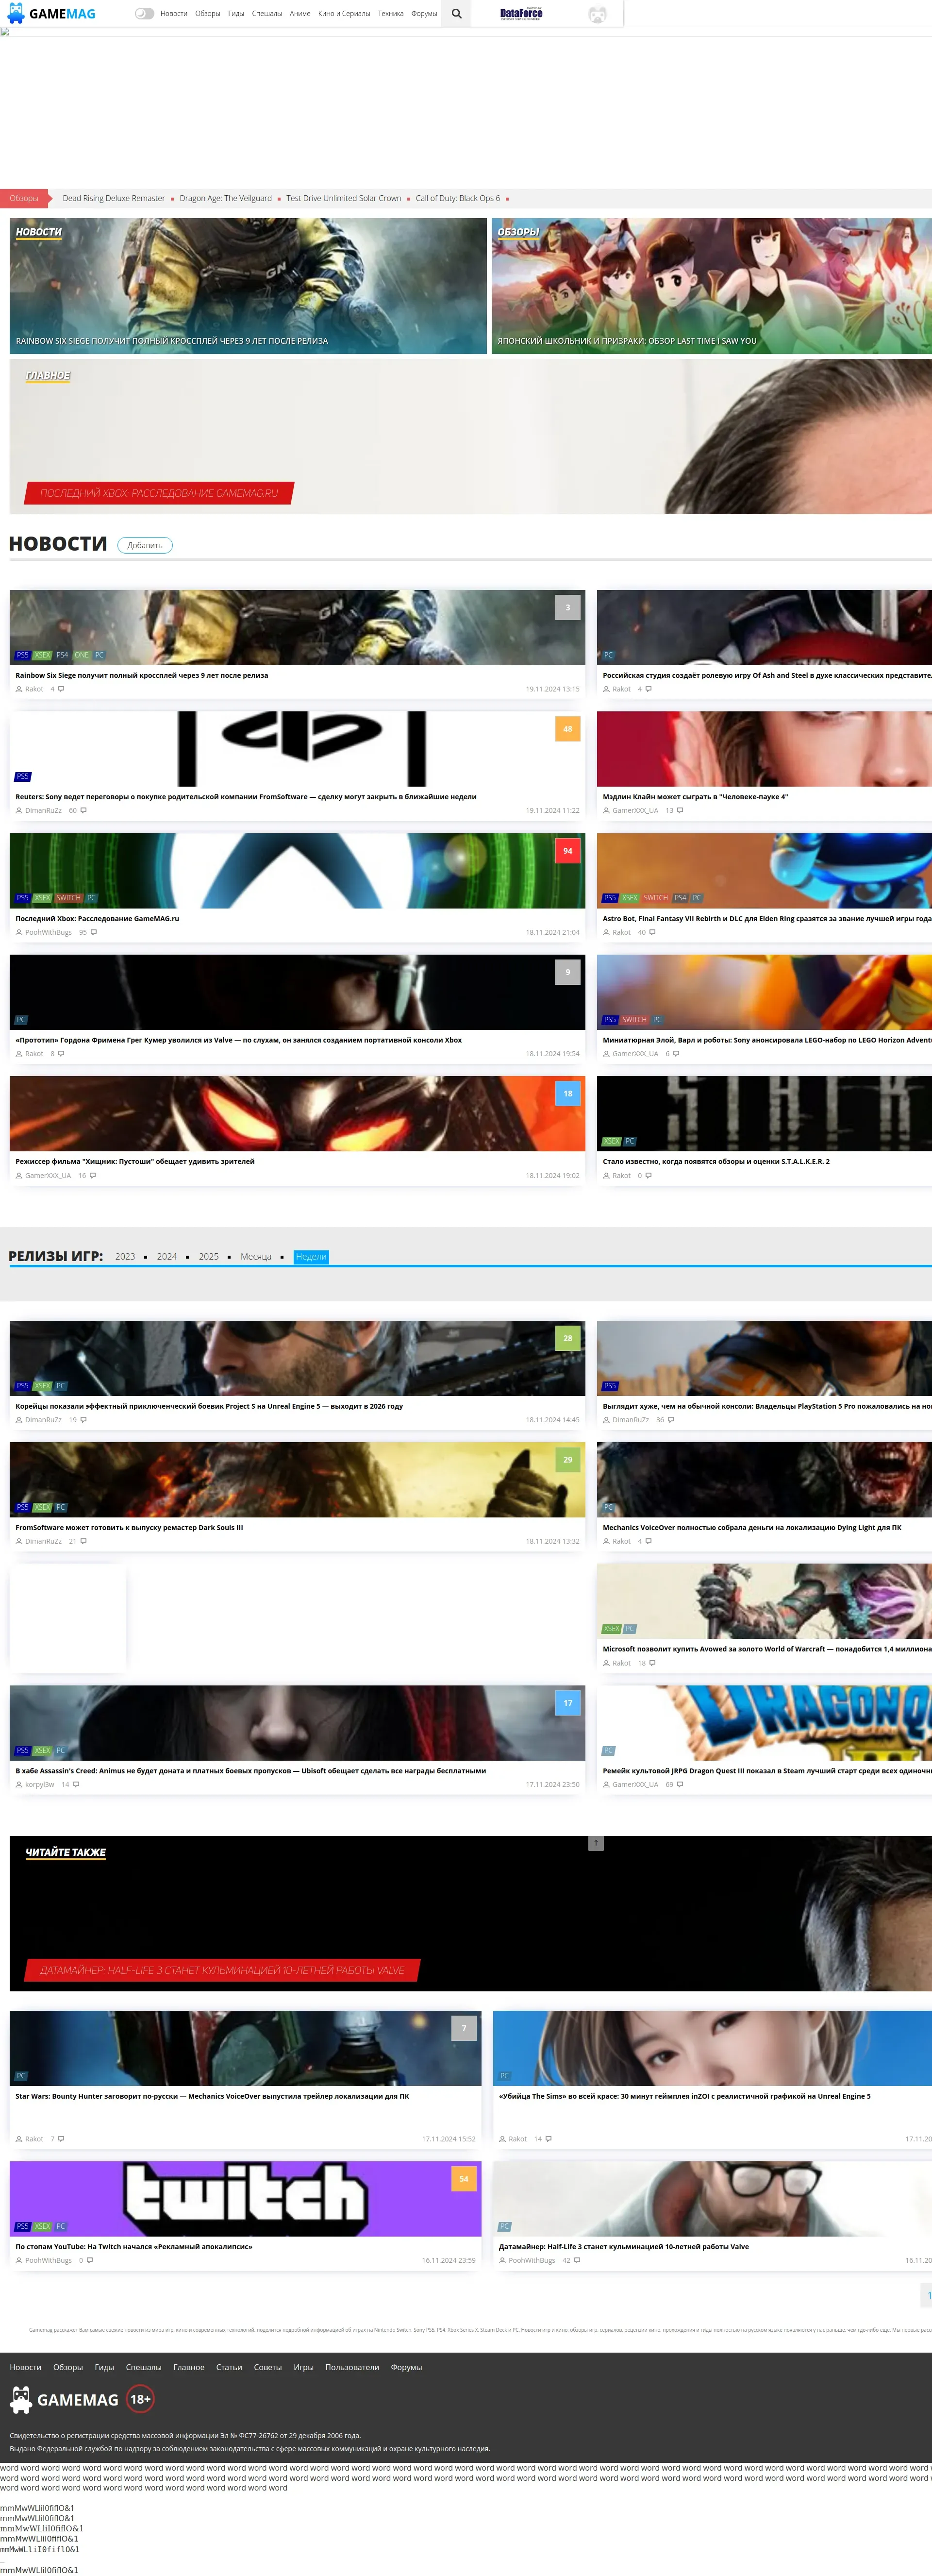Screen dimensions: 932x2576
Task: Click comment bubble icon under Rainbow Six Siege news
Action: point(61,689)
